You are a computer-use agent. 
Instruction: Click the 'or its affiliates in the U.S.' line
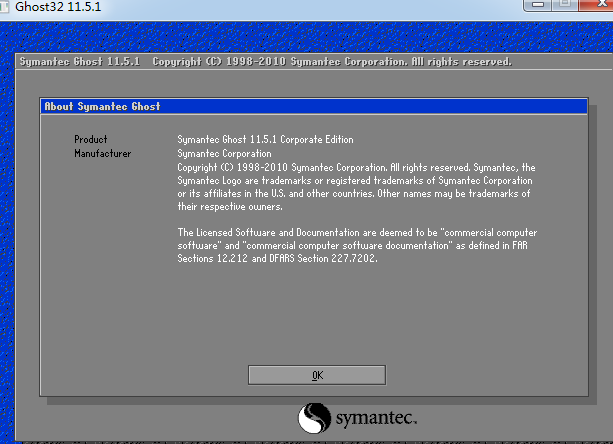tap(354, 193)
